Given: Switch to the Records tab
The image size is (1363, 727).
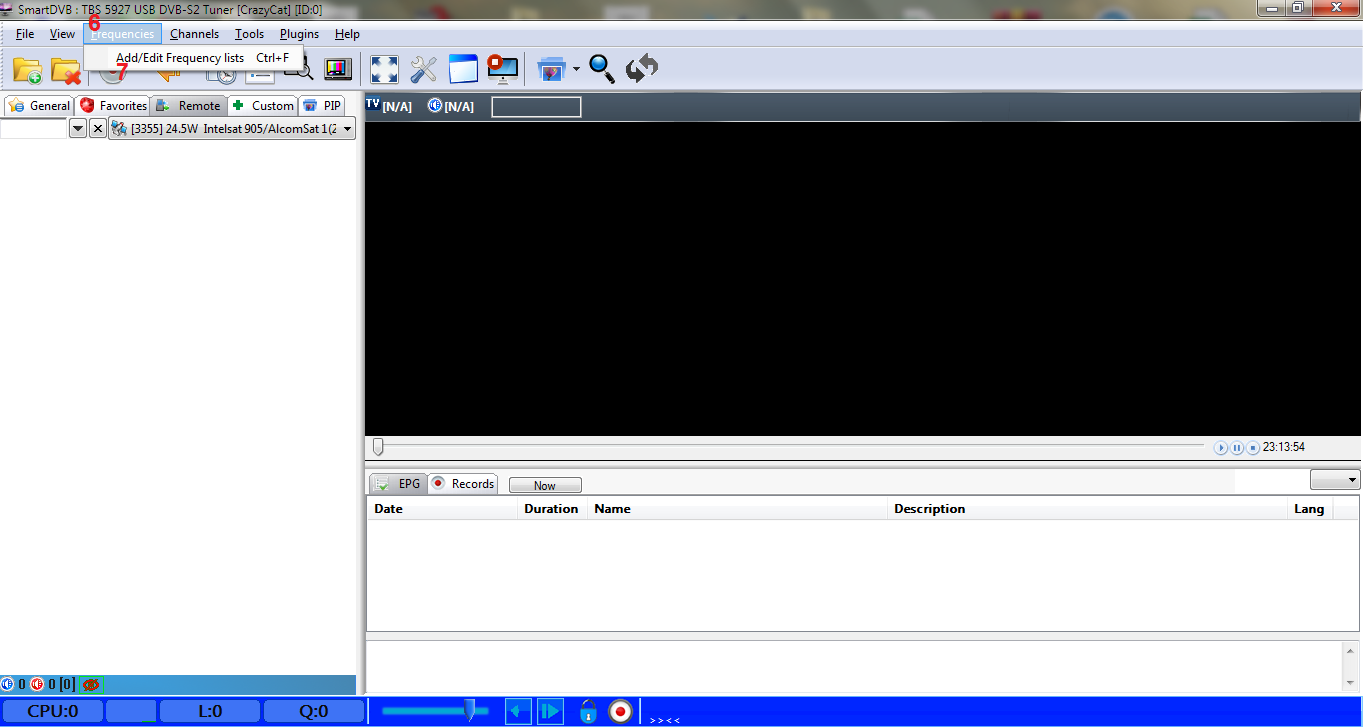Looking at the screenshot, I should click(x=463, y=483).
